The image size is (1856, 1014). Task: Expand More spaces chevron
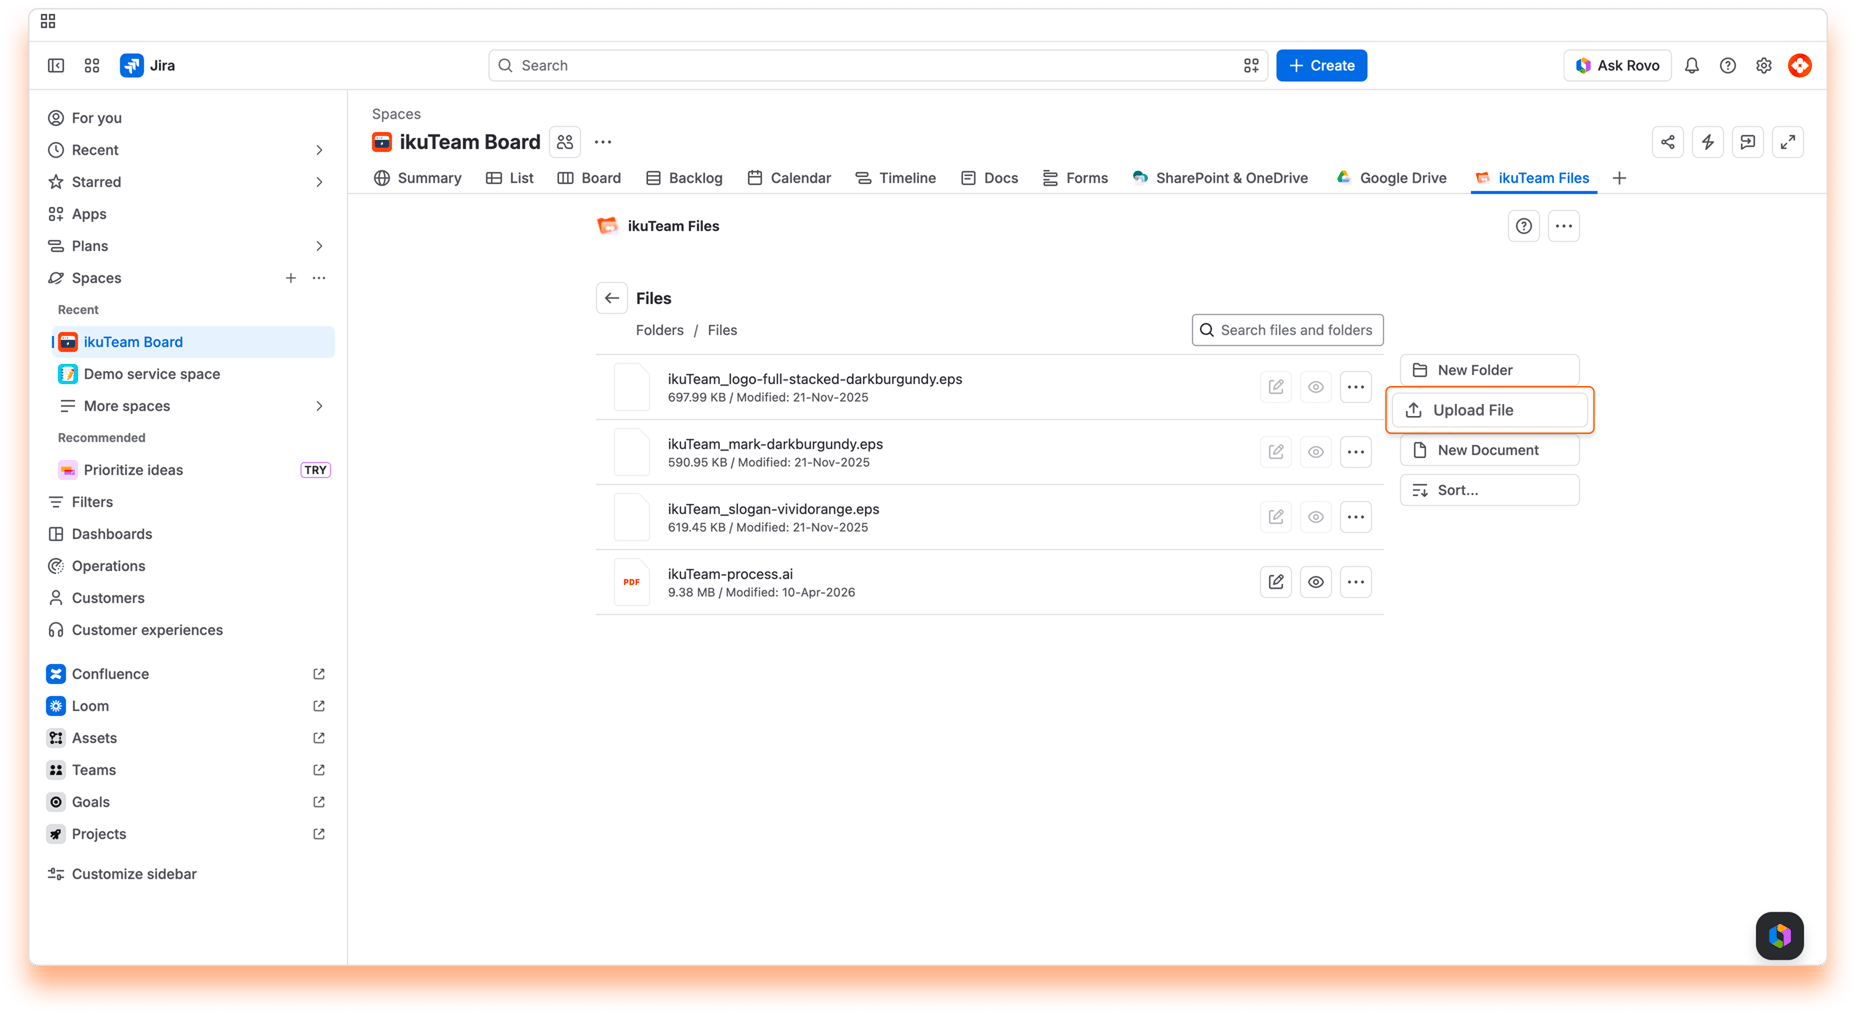319,406
